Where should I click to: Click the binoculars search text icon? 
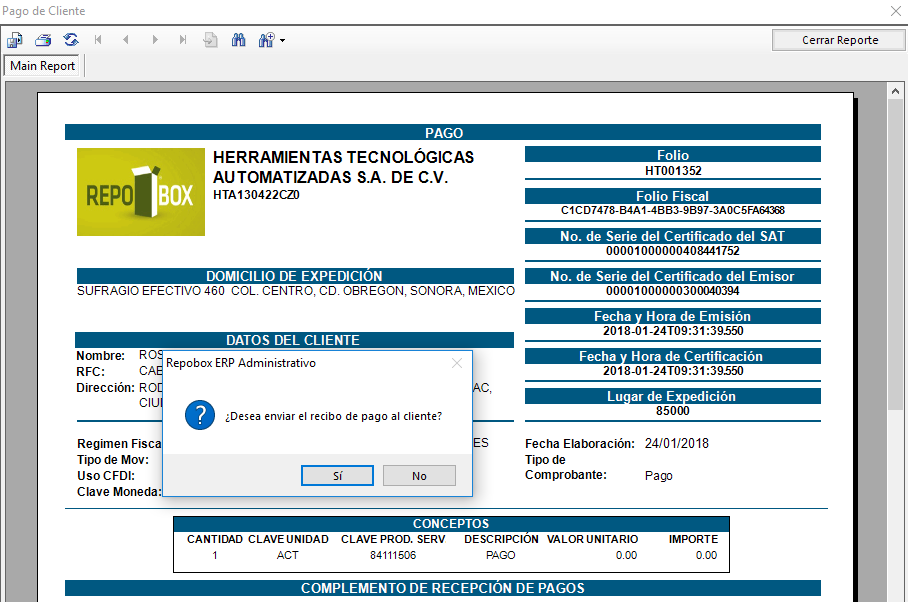(x=239, y=39)
